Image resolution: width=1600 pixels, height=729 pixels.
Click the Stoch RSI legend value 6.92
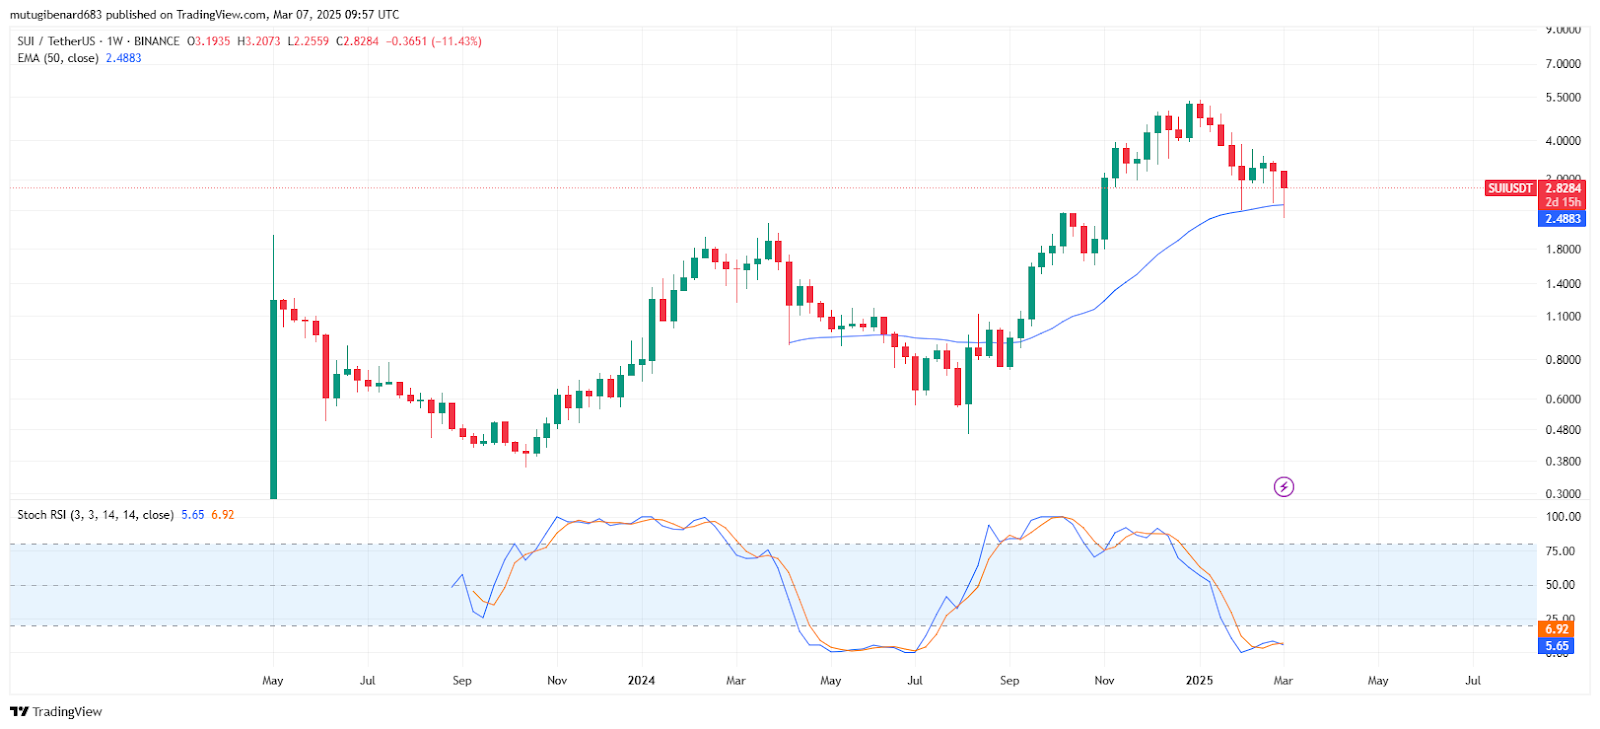pos(222,515)
